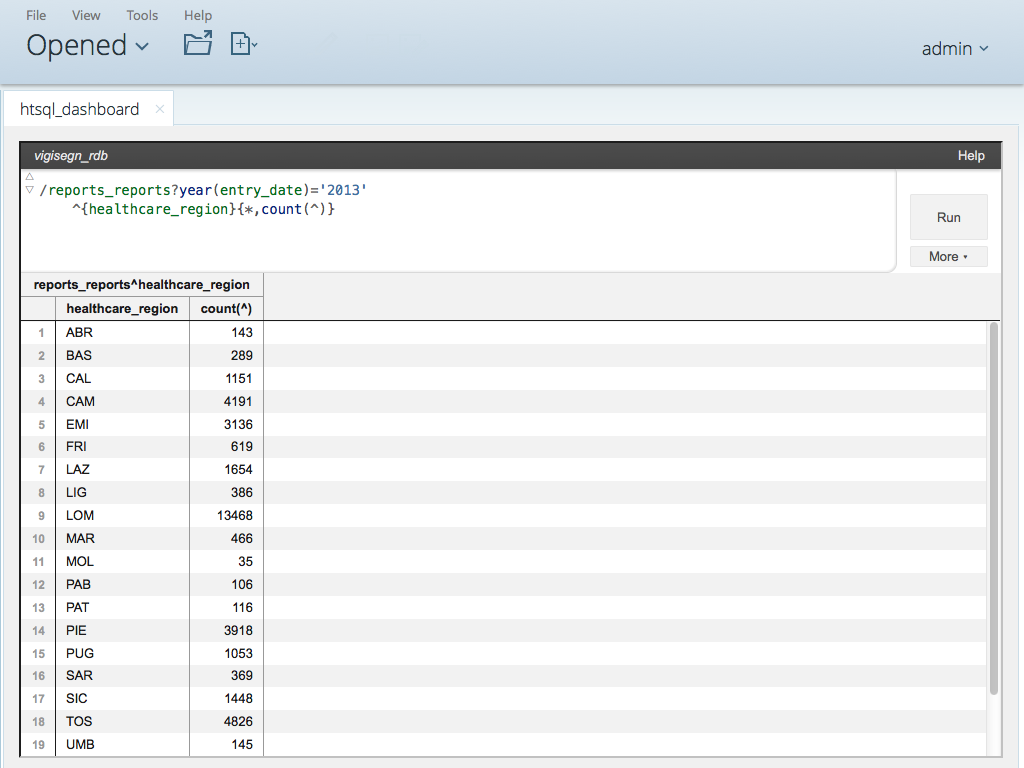Image resolution: width=1024 pixels, height=768 pixels.
Task: Select the PUG region cell
Action: 122,653
